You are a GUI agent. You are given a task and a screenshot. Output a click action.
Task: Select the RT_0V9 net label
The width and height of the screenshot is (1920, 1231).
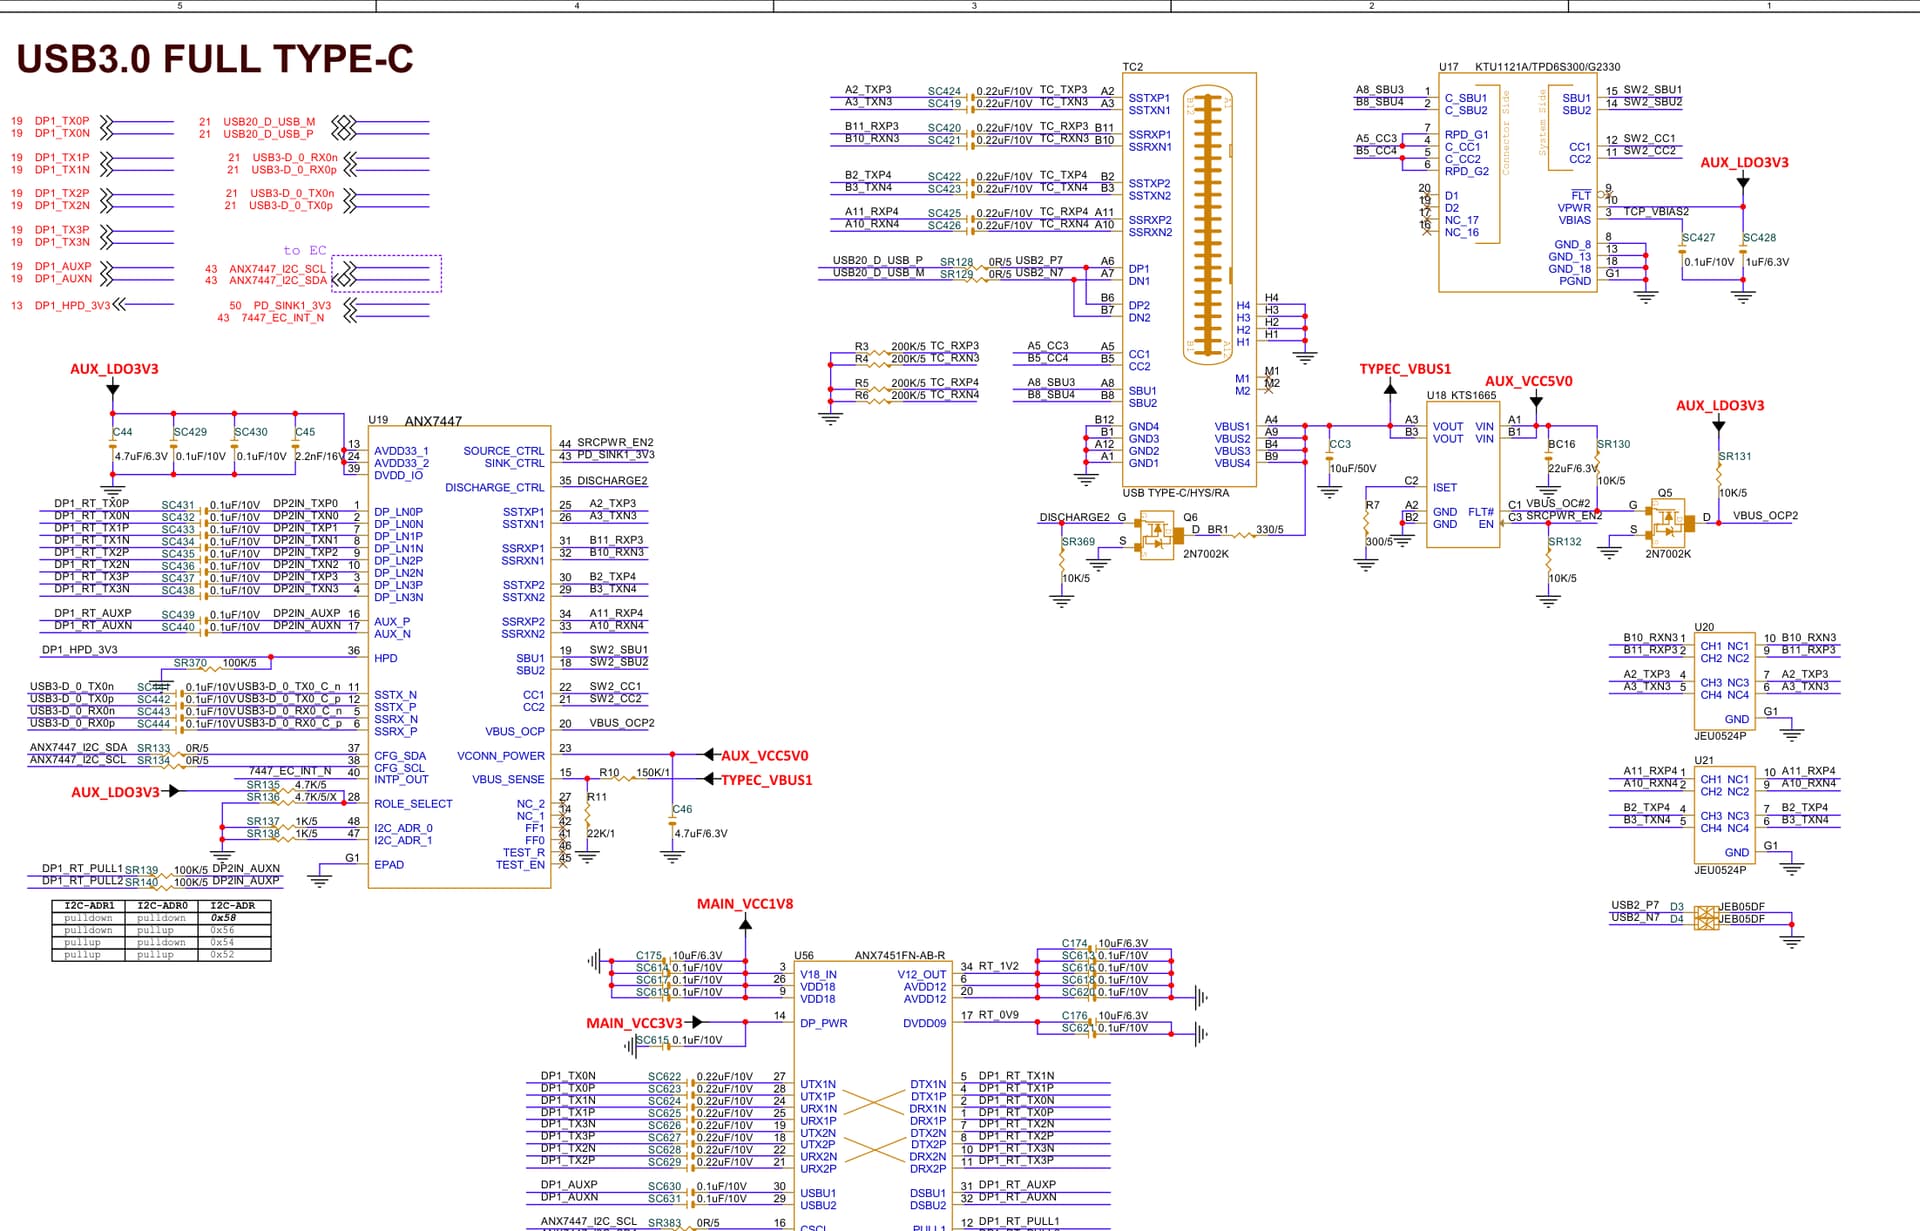[x=999, y=1015]
